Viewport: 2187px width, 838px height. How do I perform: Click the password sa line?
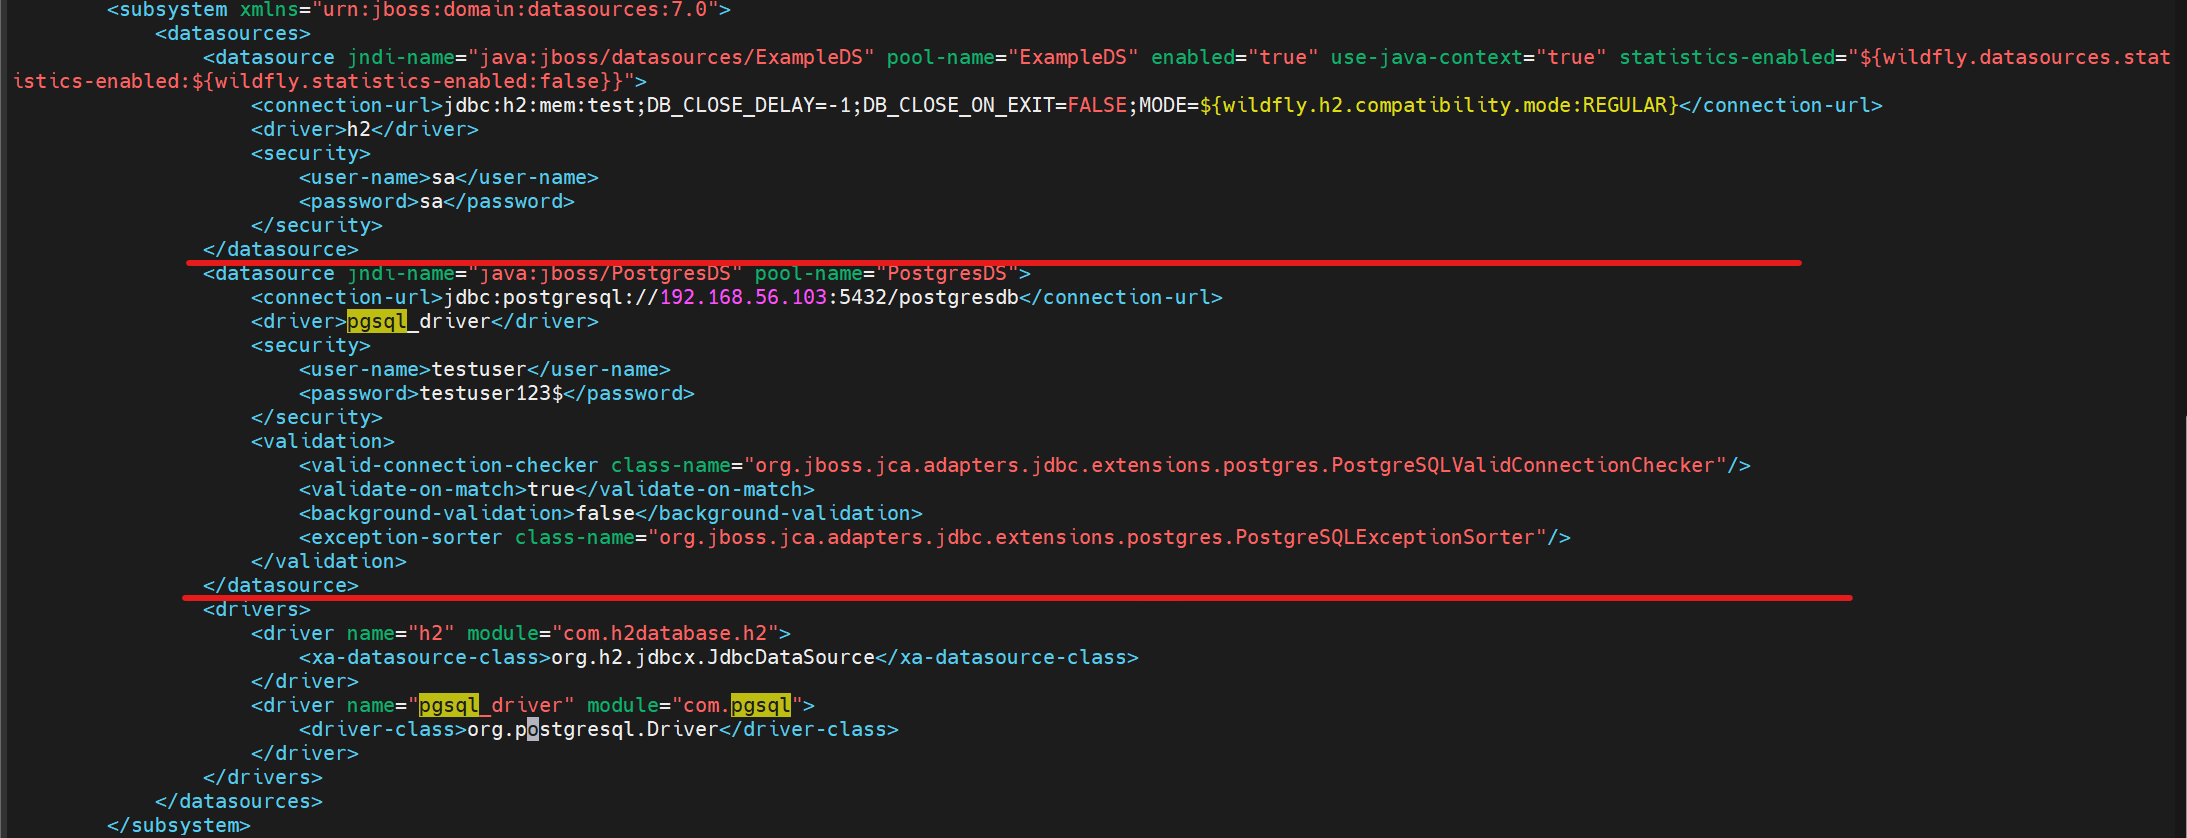point(437,202)
